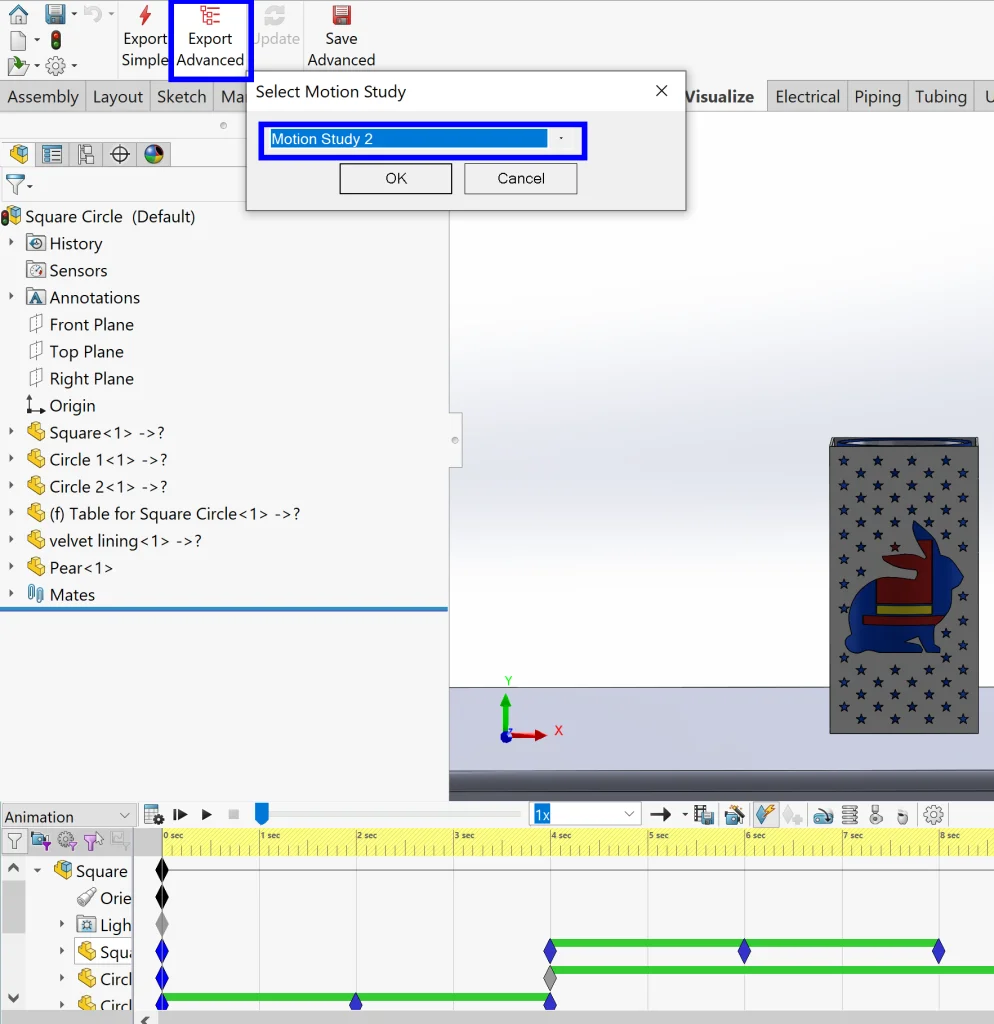
Task: Click Play from Start button
Action: [180, 814]
